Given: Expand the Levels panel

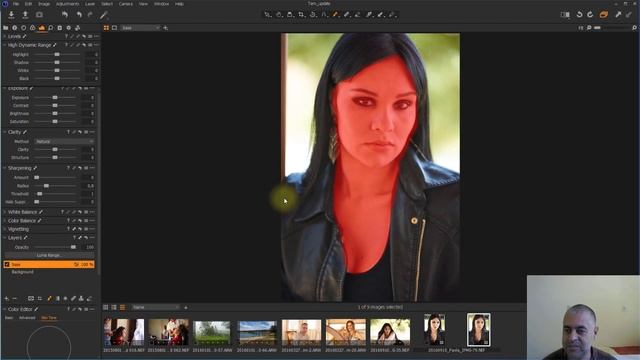Looking at the screenshot, I should tap(4, 36).
